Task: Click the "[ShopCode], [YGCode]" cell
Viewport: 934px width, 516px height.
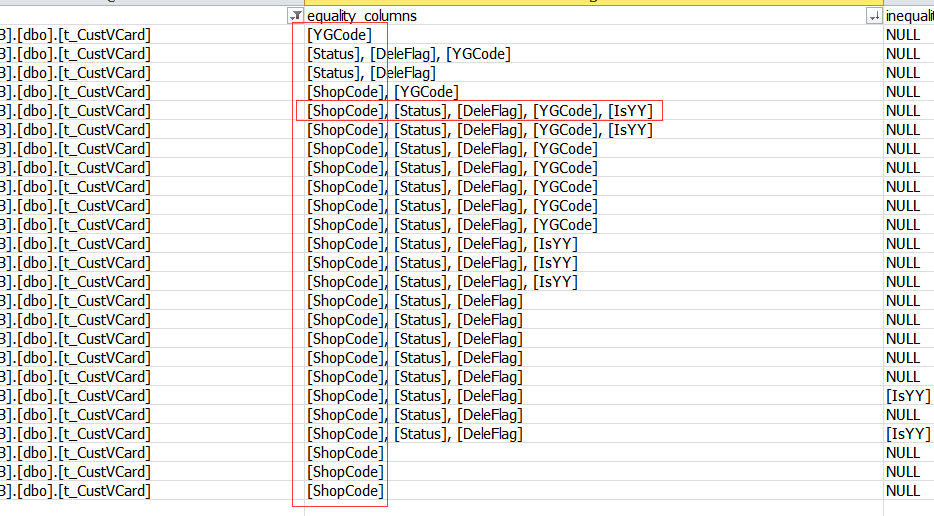Action: pos(382,92)
